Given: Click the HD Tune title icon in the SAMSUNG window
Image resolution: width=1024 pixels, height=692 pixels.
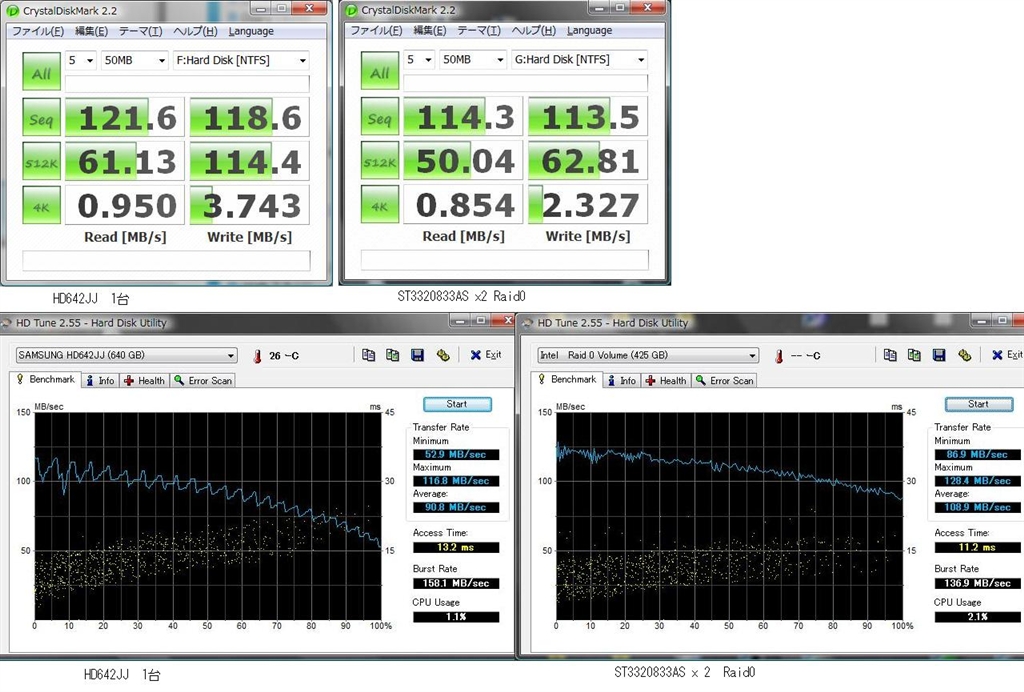Looking at the screenshot, I should pos(7,322).
